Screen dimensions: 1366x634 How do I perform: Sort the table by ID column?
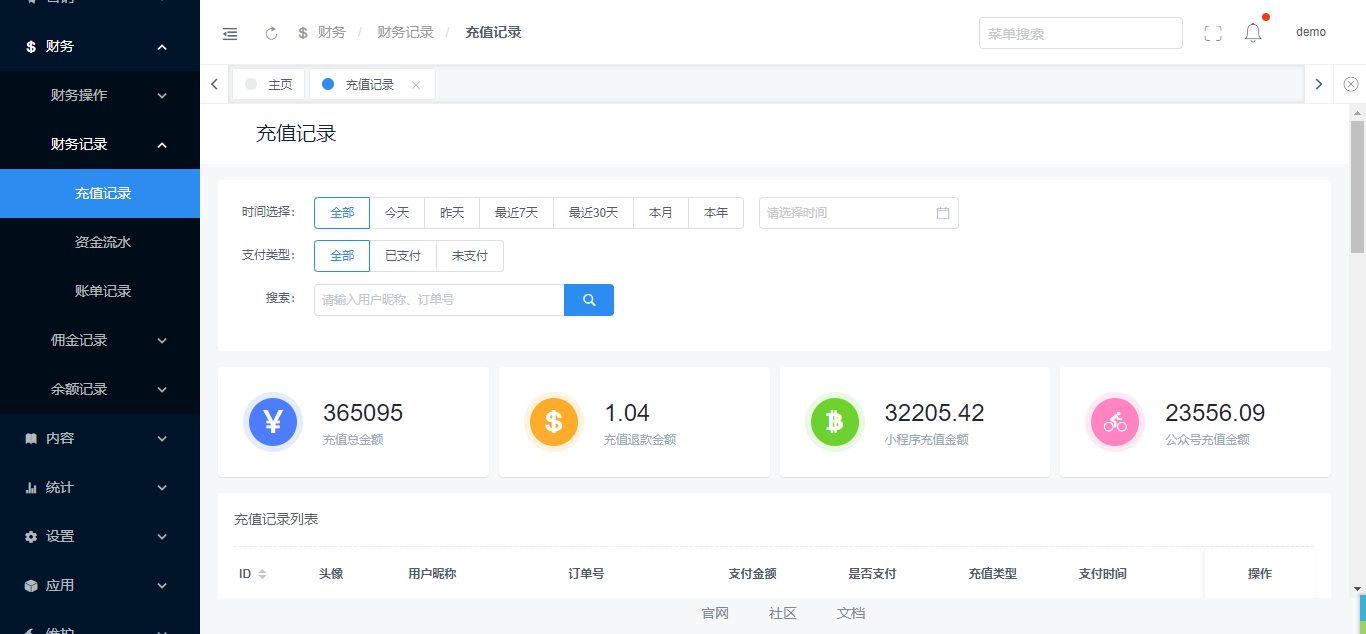tap(262, 574)
